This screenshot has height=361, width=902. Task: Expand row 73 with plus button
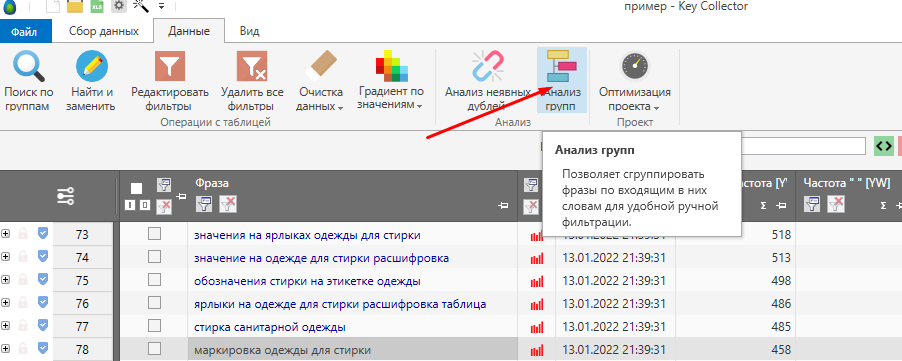pos(6,233)
